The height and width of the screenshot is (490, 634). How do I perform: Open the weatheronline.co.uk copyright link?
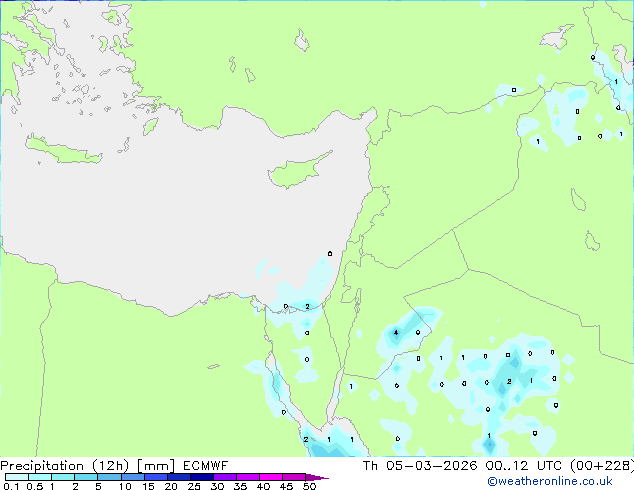[549, 481]
